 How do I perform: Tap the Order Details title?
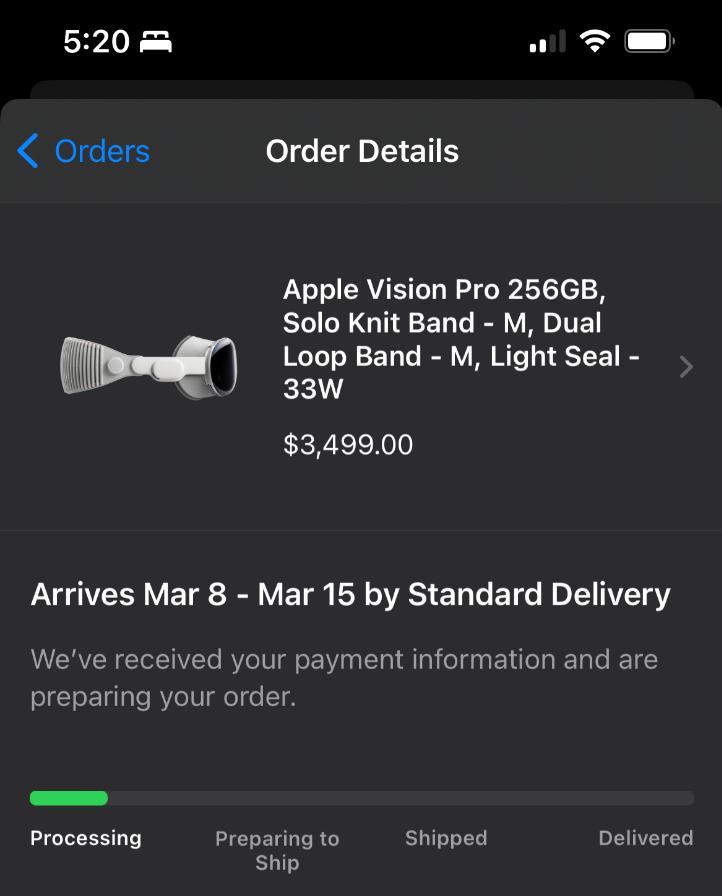pyautogui.click(x=362, y=152)
